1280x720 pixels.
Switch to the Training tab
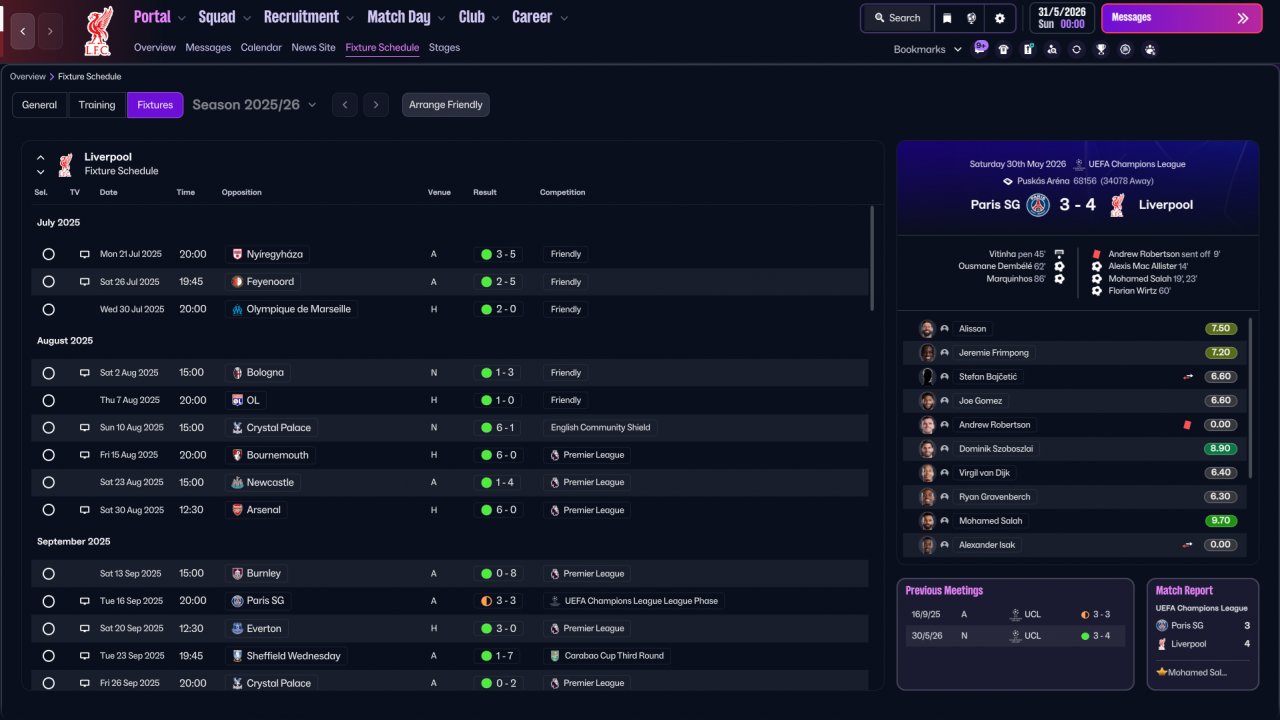[x=97, y=105]
